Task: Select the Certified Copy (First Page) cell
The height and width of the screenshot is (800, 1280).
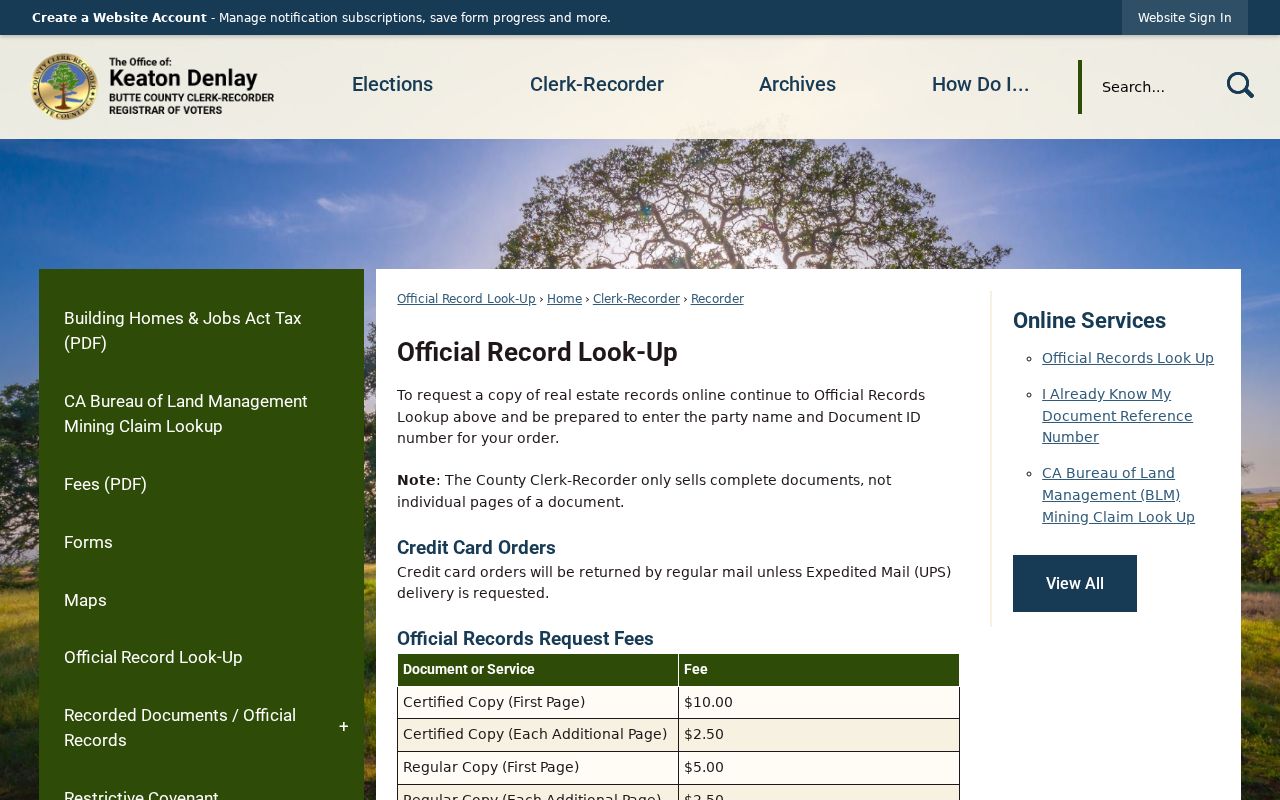Action: click(x=538, y=702)
